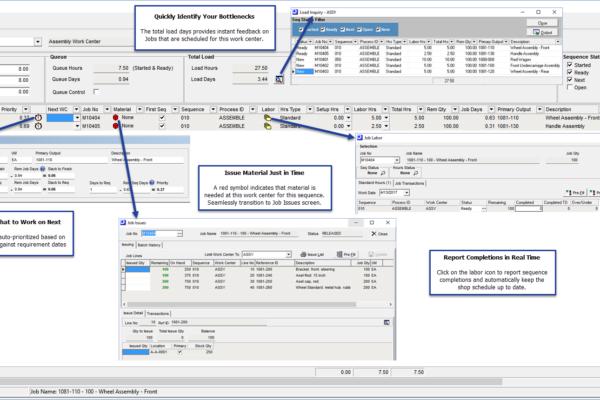Open Next WC column filter dropdown
Image resolution: width=600 pixels, height=400 pixels.
(x=76, y=109)
